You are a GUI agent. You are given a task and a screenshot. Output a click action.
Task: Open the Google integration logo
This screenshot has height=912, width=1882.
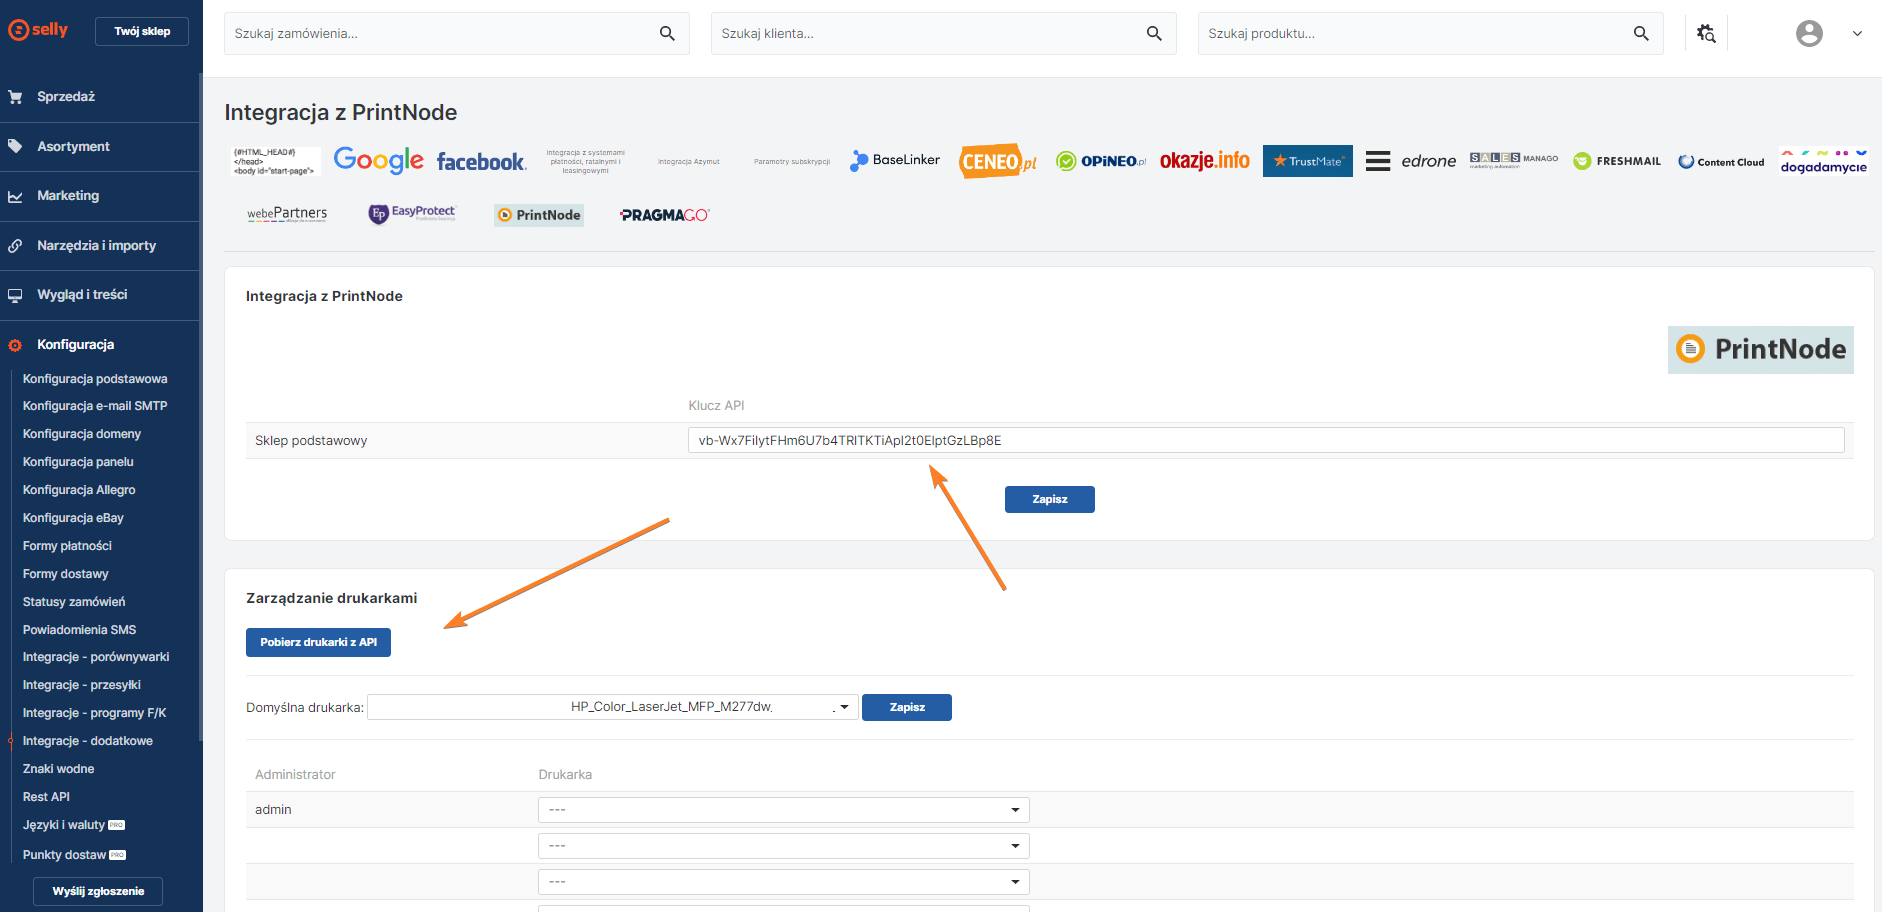tap(378, 161)
